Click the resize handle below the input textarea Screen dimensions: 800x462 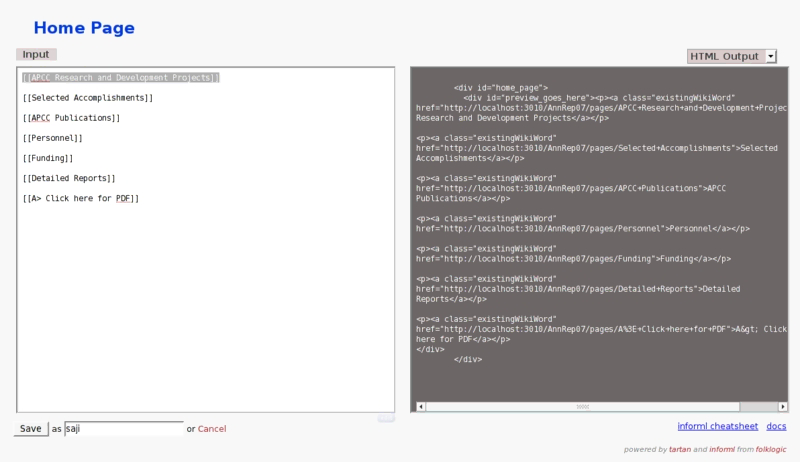point(386,418)
